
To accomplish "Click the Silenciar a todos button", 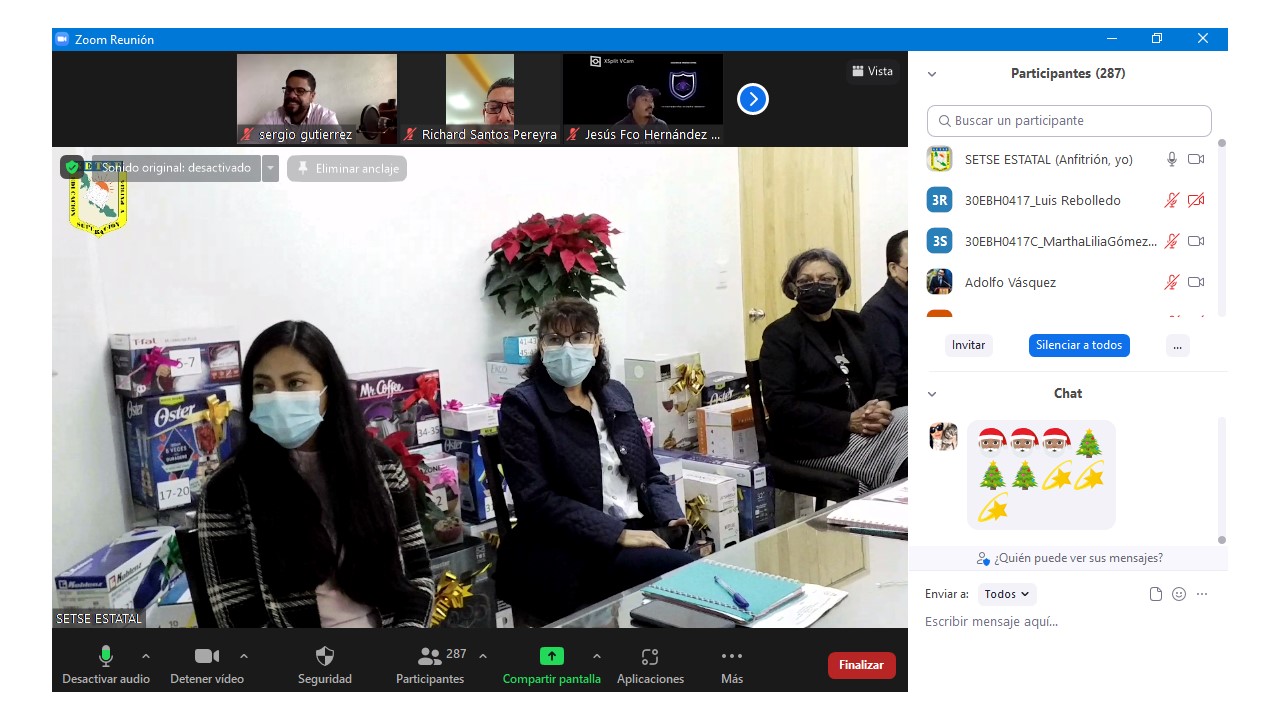I will (1079, 345).
